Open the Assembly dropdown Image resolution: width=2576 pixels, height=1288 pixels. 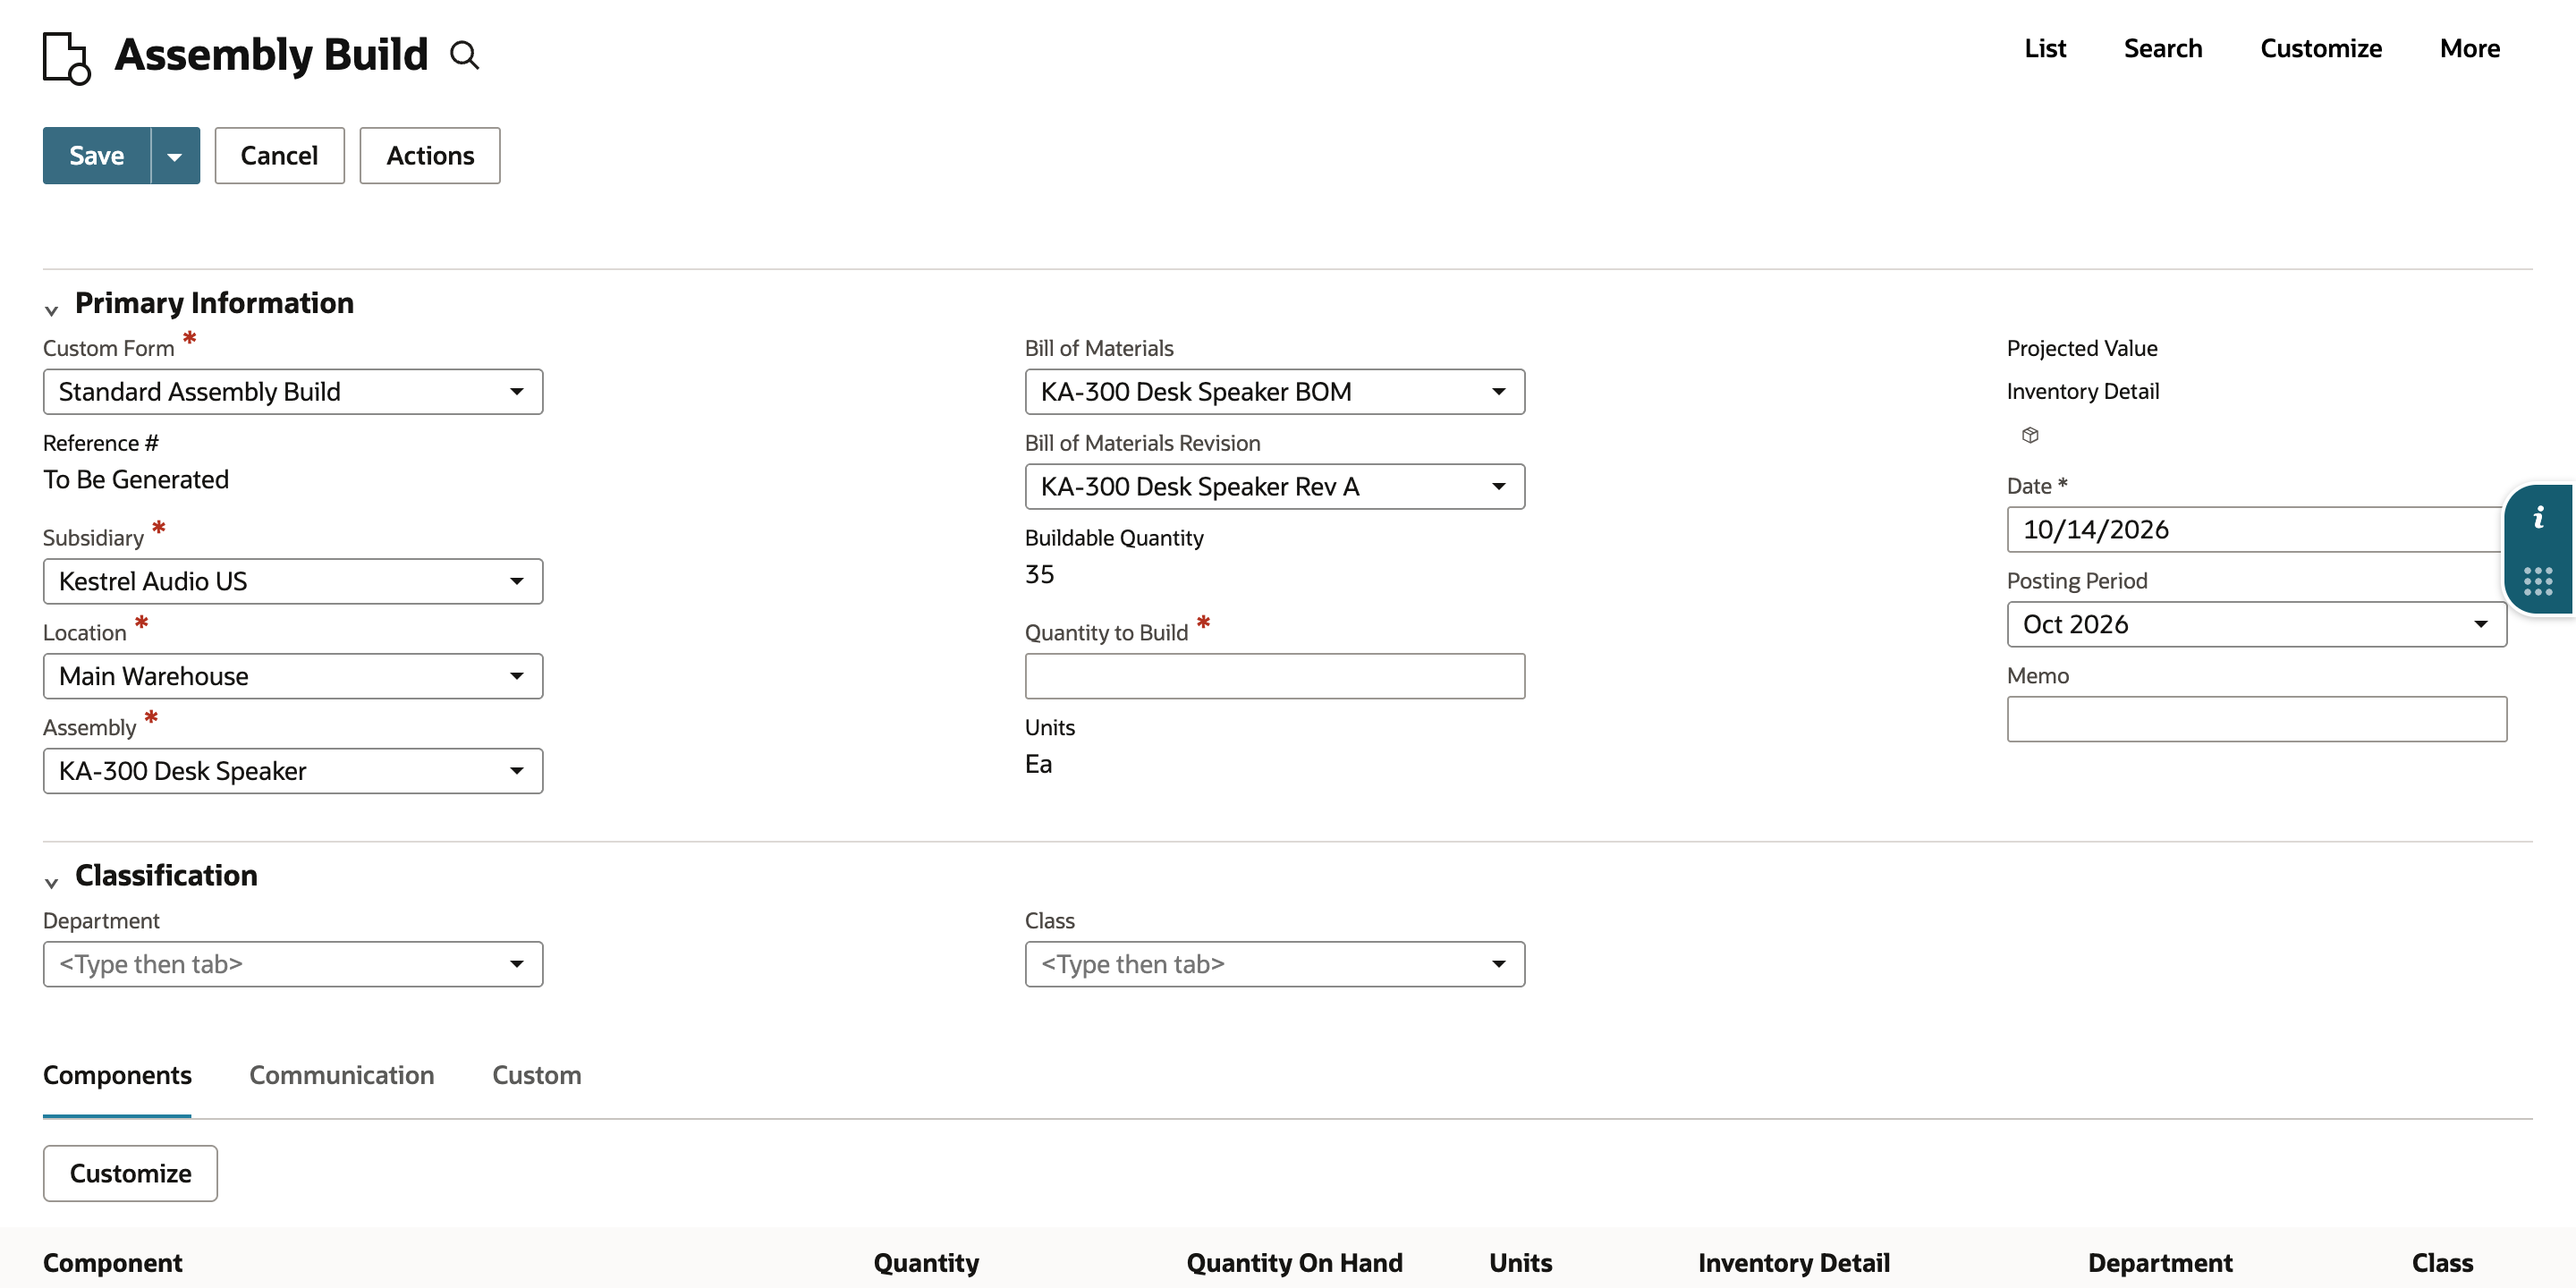click(293, 771)
